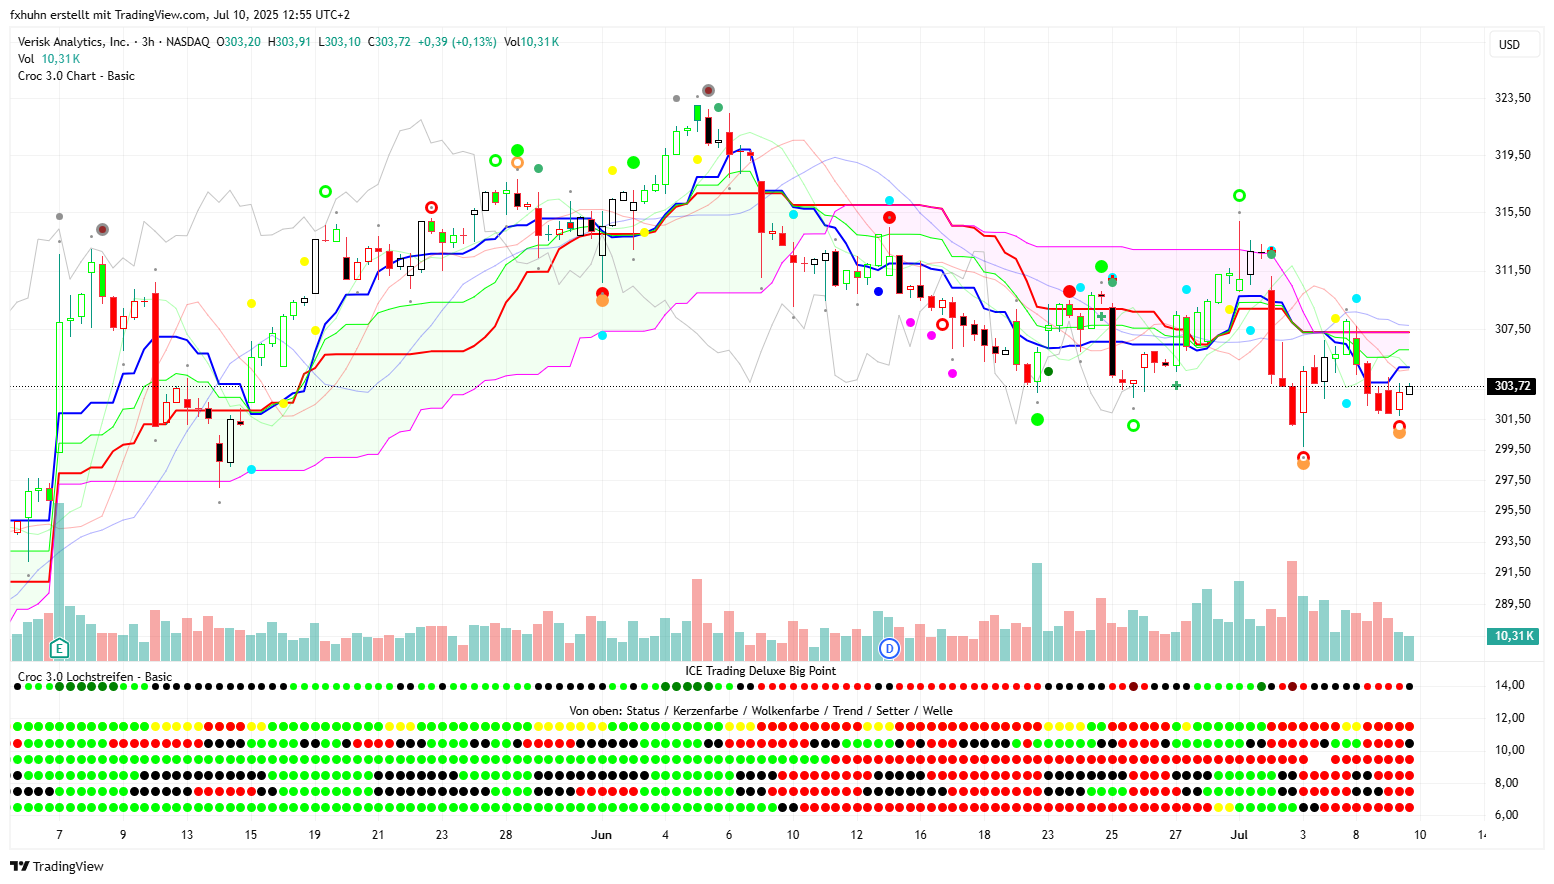Click the 323,50 level on the price scale
This screenshot has height=884, width=1554.
coord(1512,98)
